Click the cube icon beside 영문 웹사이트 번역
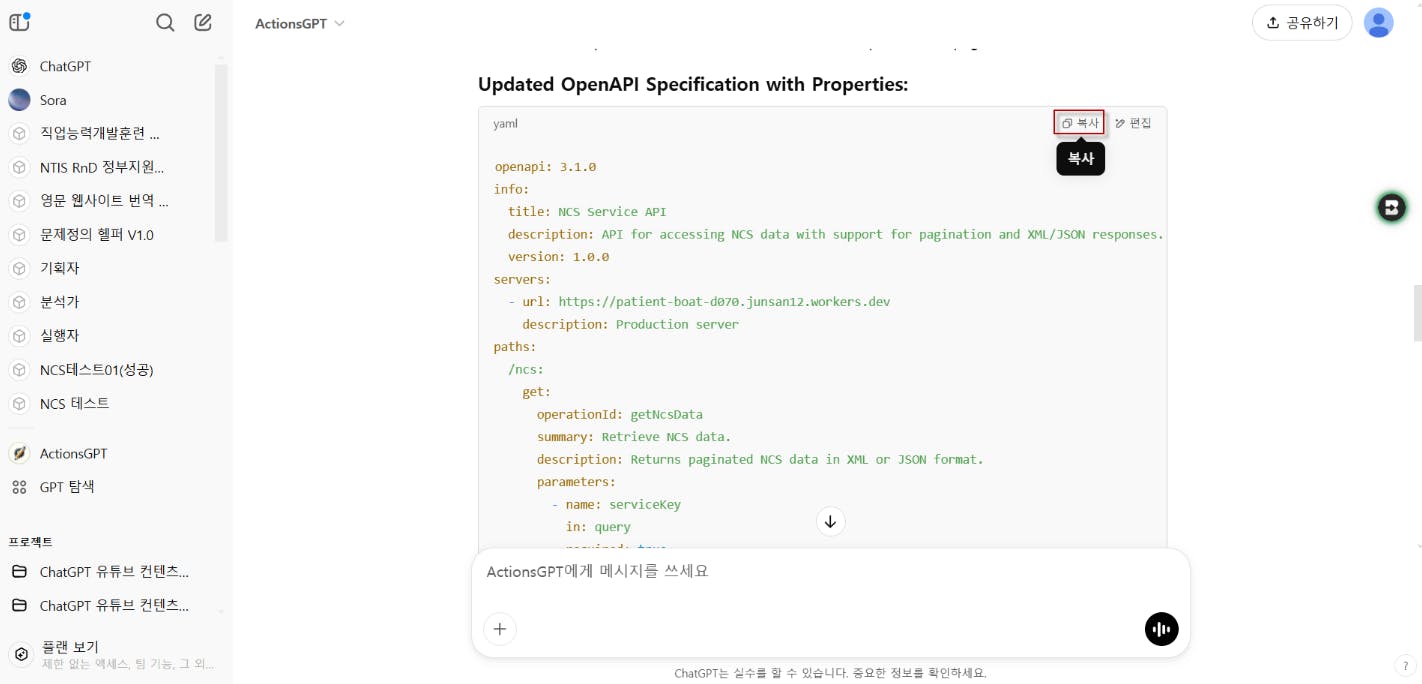The height and width of the screenshot is (684, 1422). click(19, 201)
